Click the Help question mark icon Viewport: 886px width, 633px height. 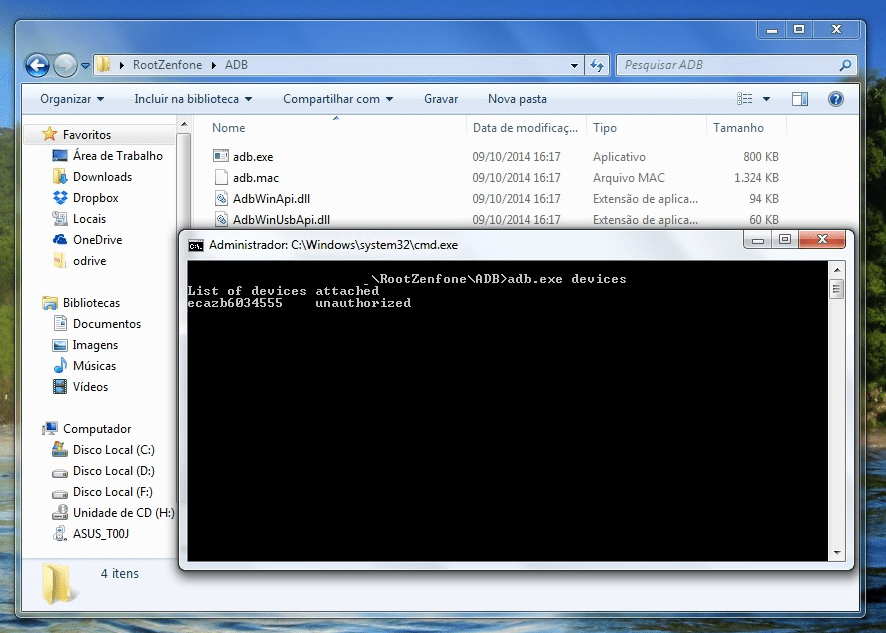[836, 99]
